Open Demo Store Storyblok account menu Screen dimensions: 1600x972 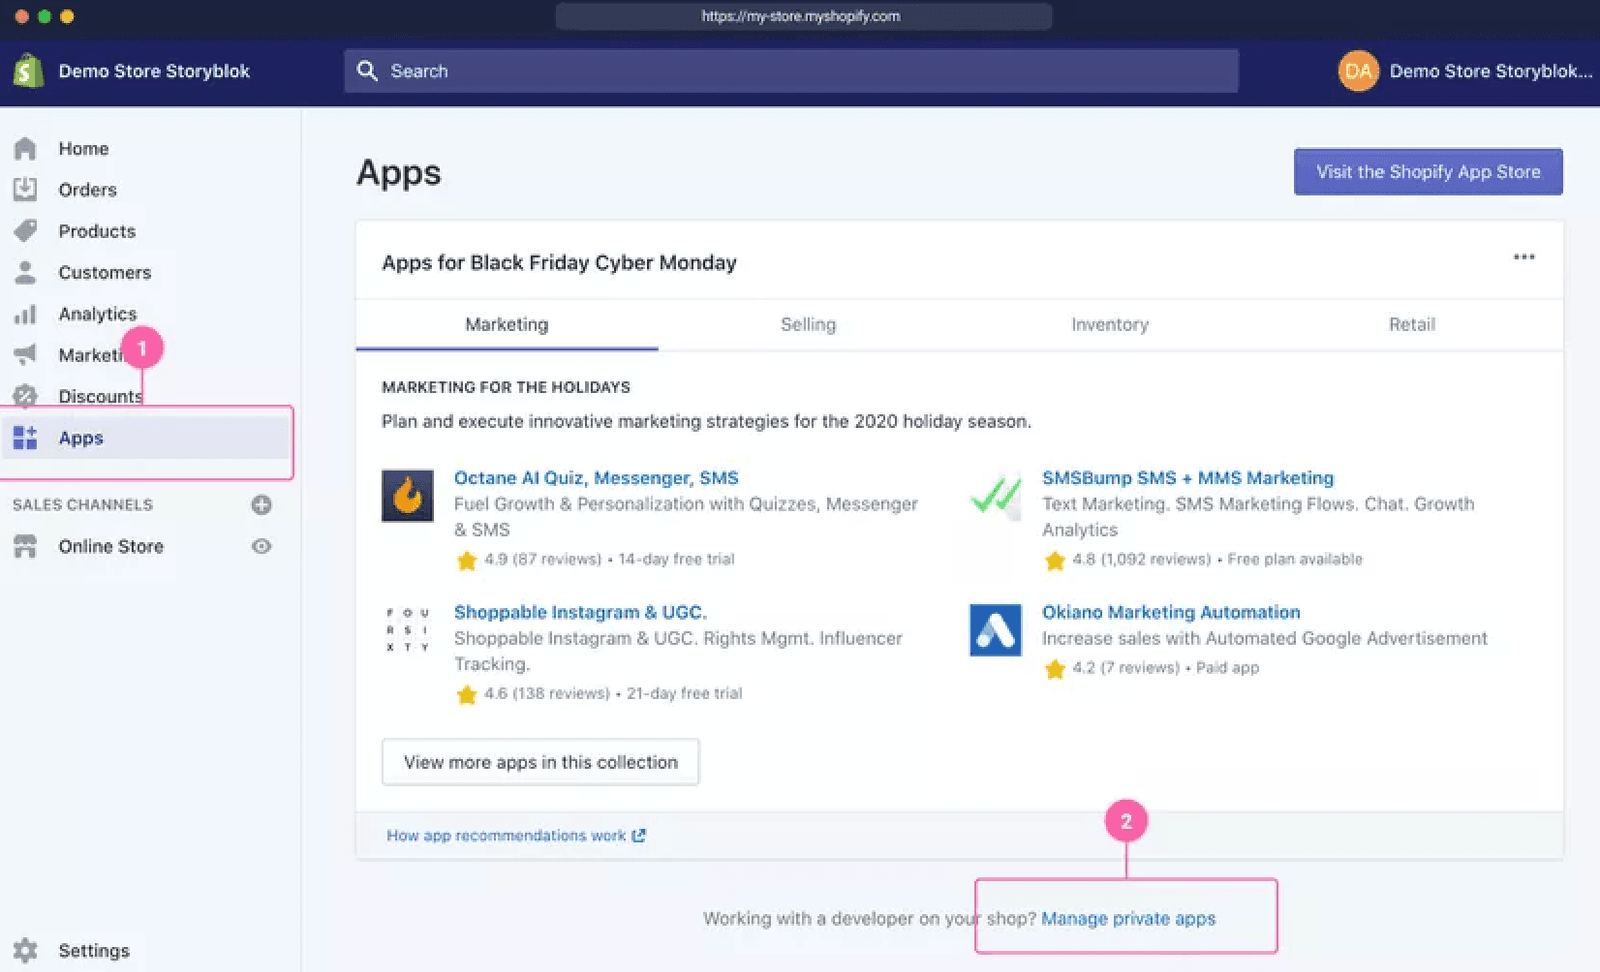pyautogui.click(x=1465, y=71)
